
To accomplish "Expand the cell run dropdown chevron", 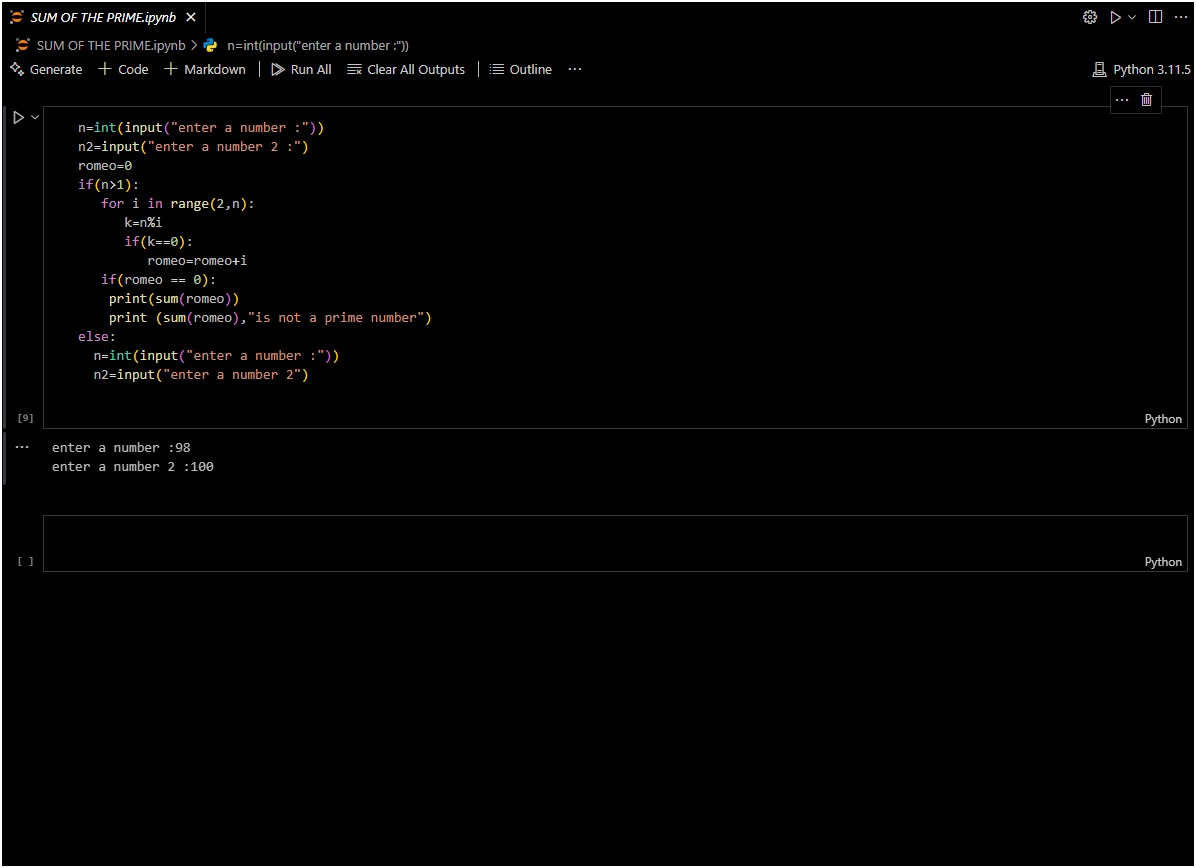I will point(35,117).
